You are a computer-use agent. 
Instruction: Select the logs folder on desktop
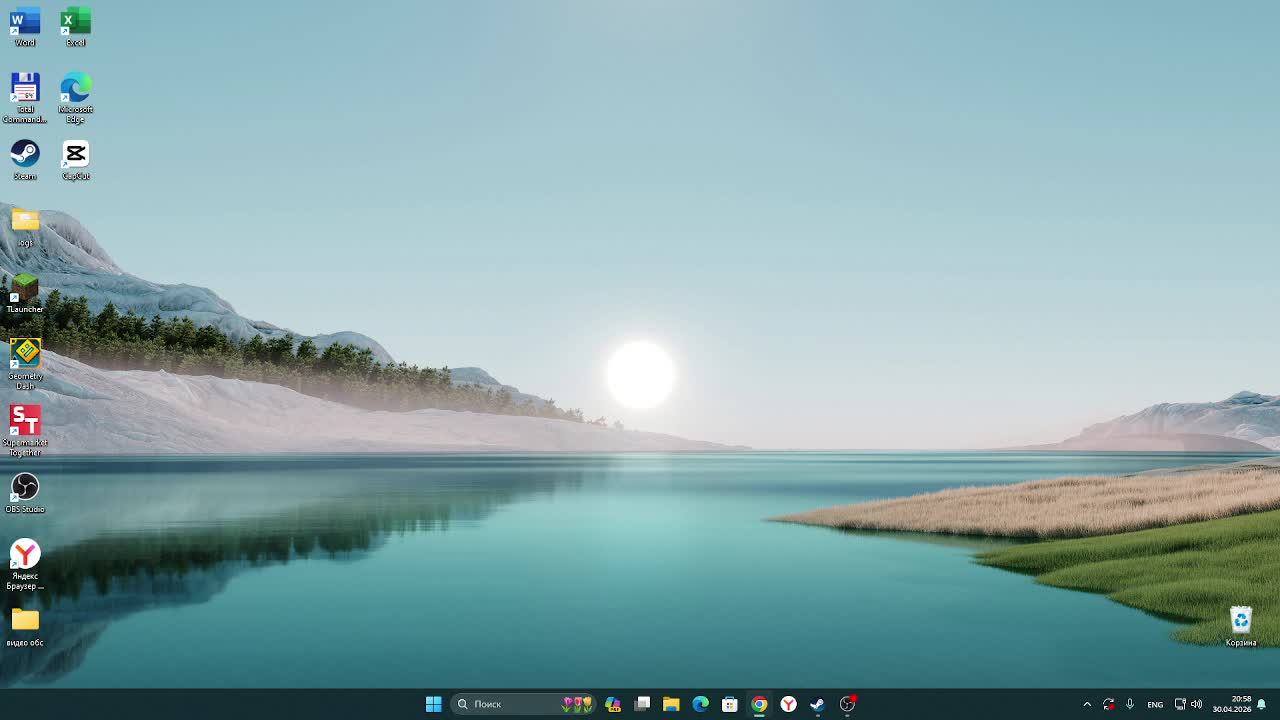[x=25, y=227]
